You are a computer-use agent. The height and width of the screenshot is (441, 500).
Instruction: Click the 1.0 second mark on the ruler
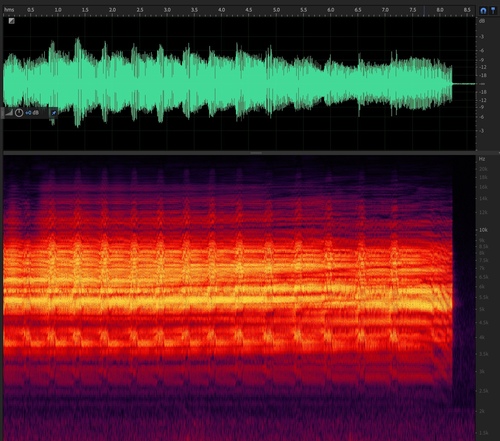coord(58,10)
